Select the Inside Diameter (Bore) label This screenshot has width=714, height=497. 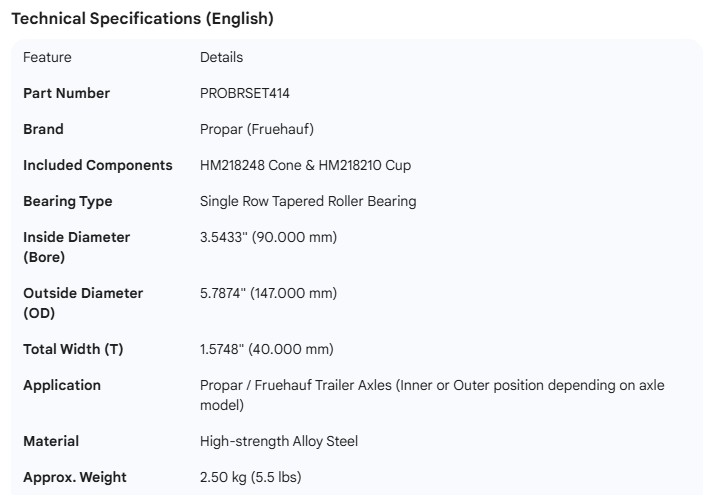click(x=77, y=247)
